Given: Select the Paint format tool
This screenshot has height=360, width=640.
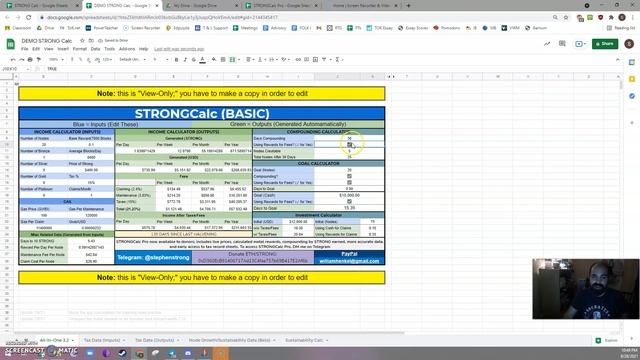Looking at the screenshot, I should click(x=39, y=60).
